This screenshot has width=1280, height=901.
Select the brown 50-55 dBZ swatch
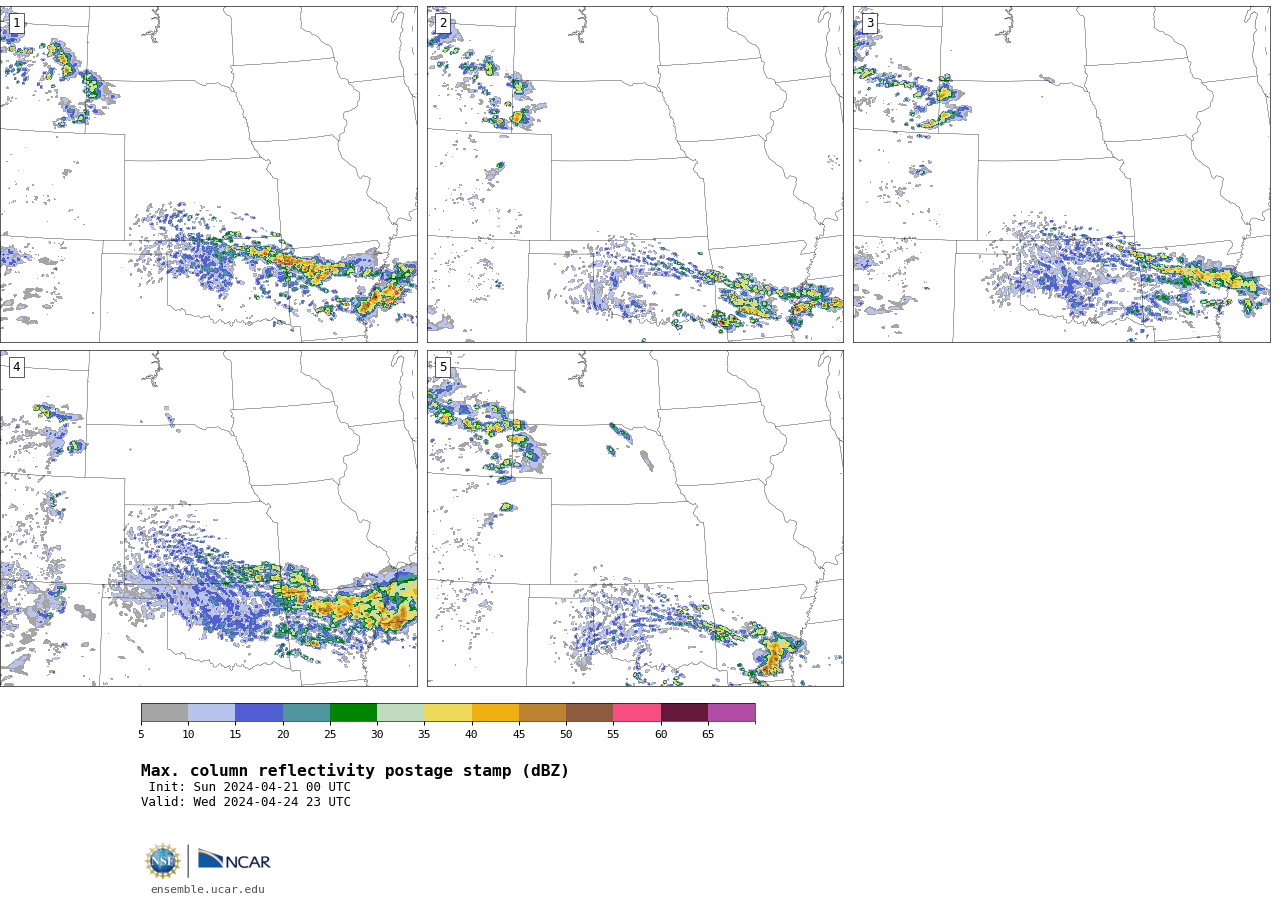(x=589, y=712)
